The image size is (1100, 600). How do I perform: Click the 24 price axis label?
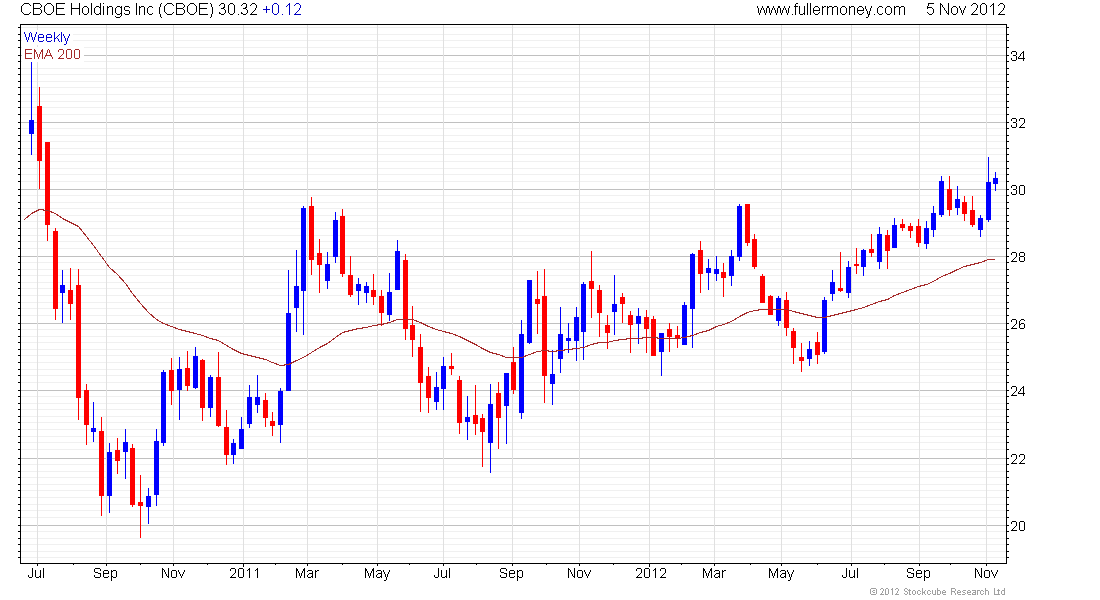coord(1018,392)
